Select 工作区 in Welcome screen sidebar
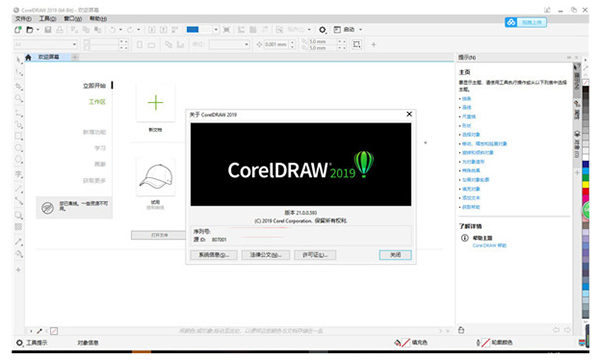This screenshot has height=360, width=600. click(x=97, y=101)
